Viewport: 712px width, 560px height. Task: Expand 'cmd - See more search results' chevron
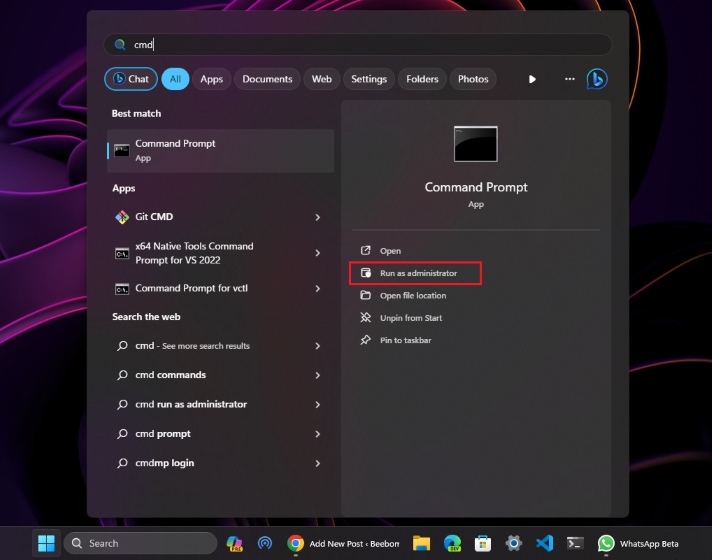317,346
